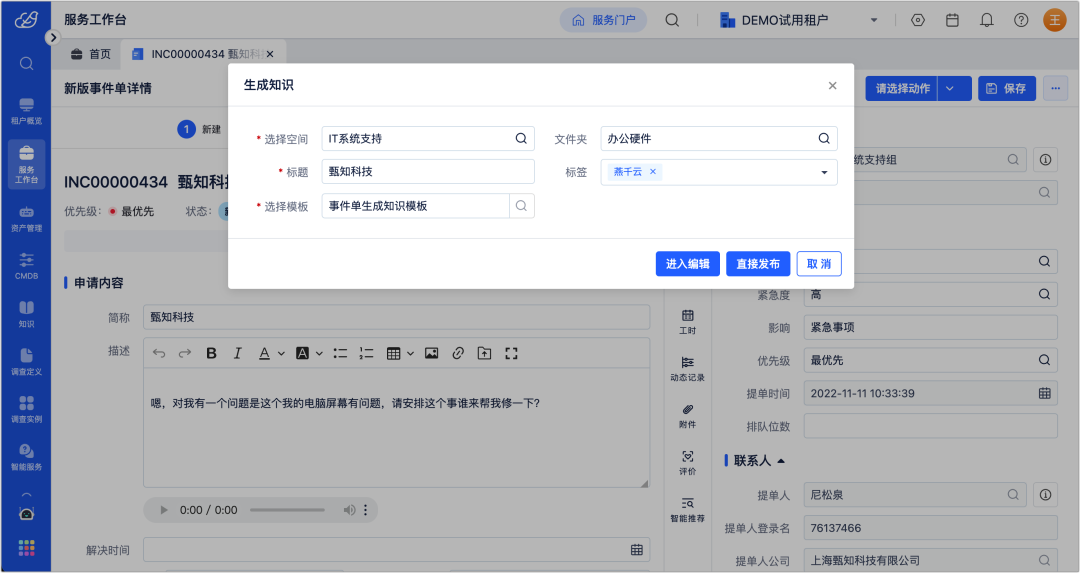Click the 文件夹 search icon
Screen dimensions: 1080x573
point(824,138)
